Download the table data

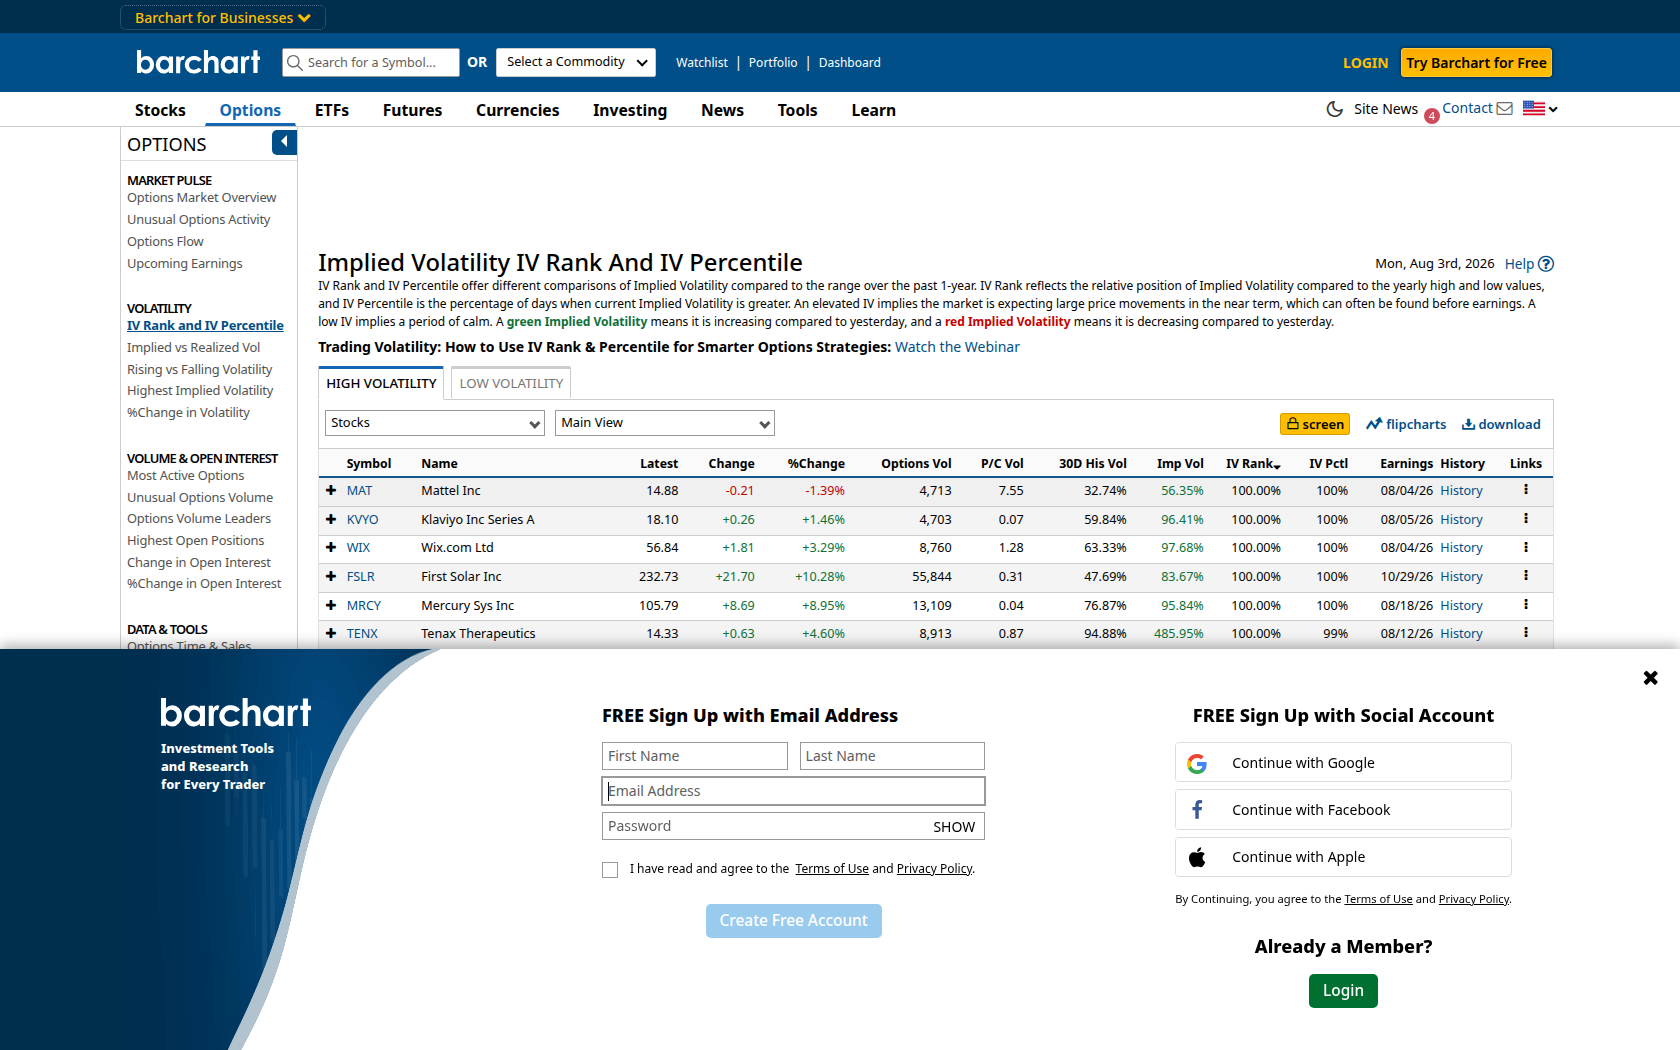point(1501,424)
